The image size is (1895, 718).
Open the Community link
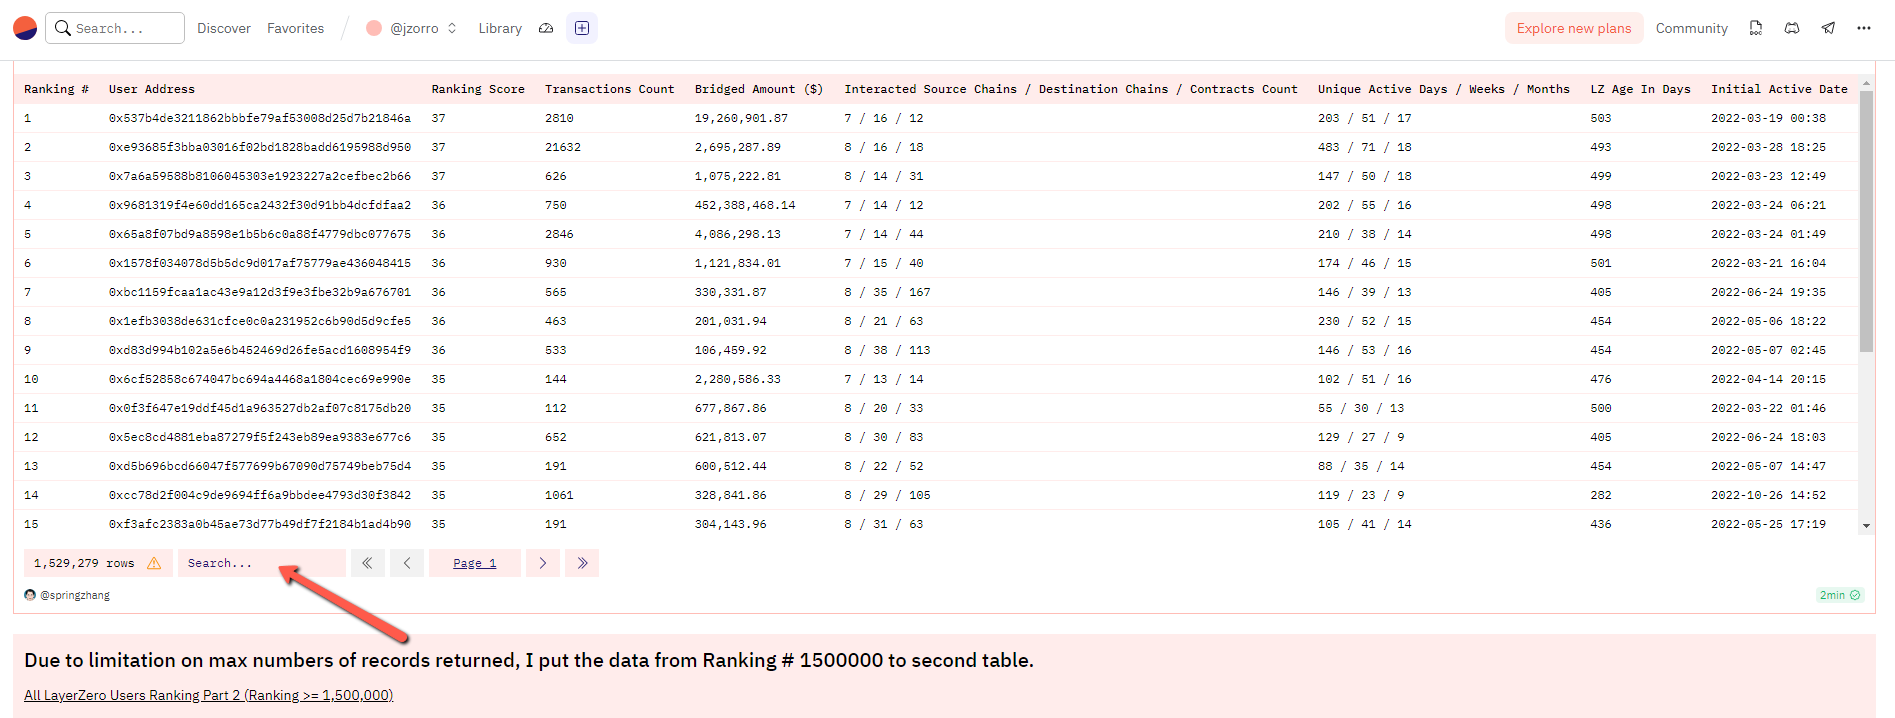pos(1691,28)
